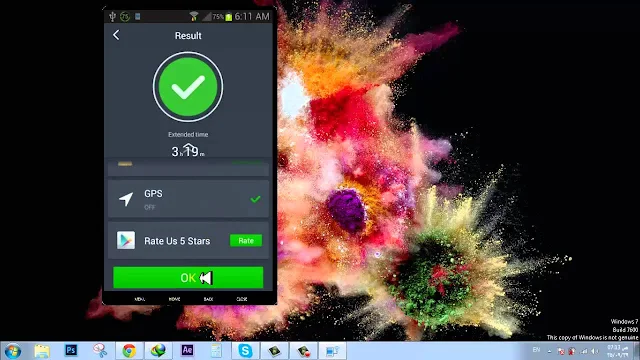640x360 pixels.
Task: Launch After Effects from the taskbar
Action: (x=187, y=350)
